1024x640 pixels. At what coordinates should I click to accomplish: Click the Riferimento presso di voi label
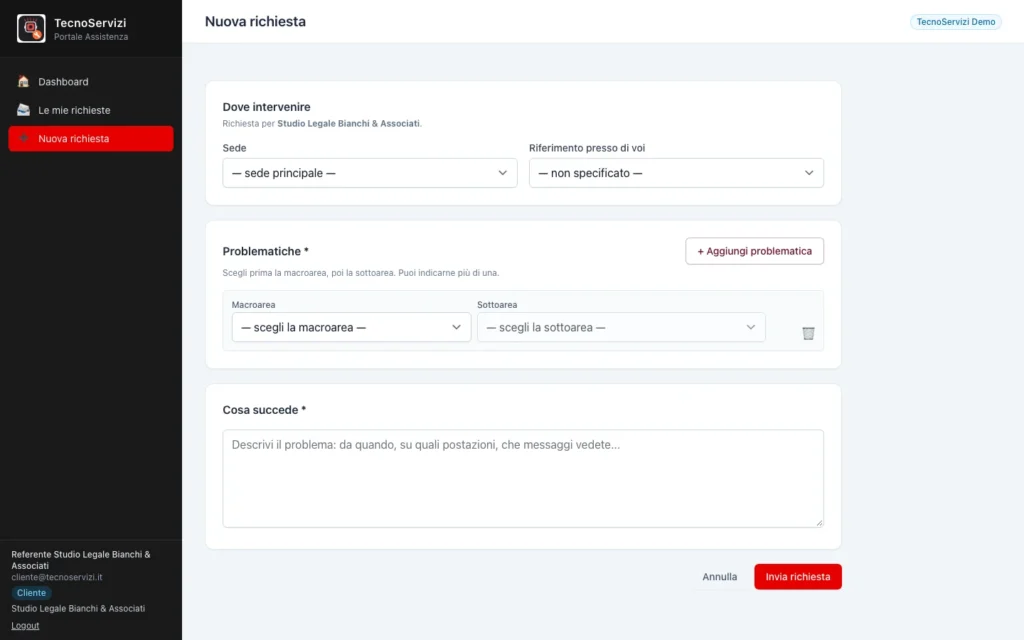pyautogui.click(x=587, y=148)
